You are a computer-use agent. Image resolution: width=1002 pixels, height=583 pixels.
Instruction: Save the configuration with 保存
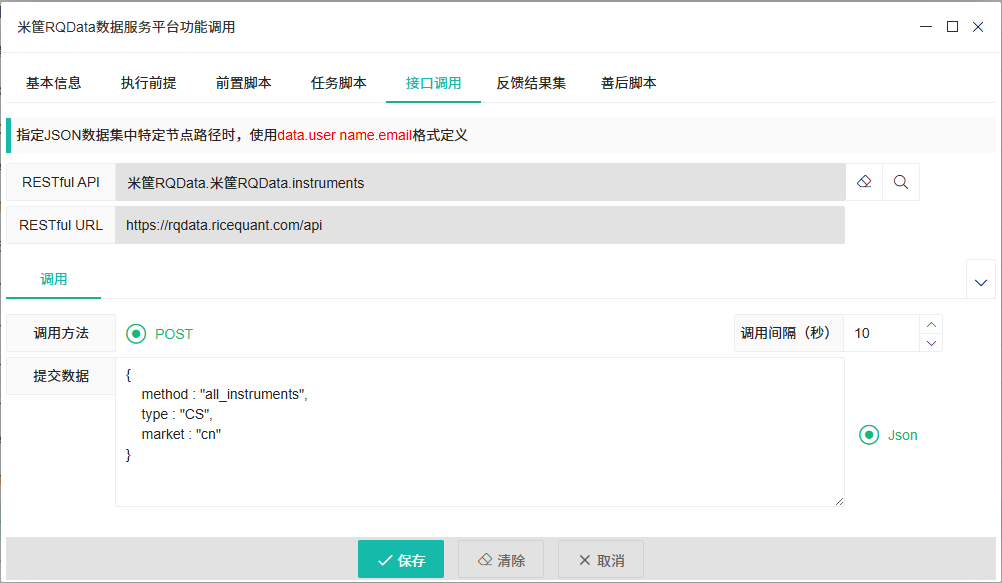pyautogui.click(x=400, y=559)
